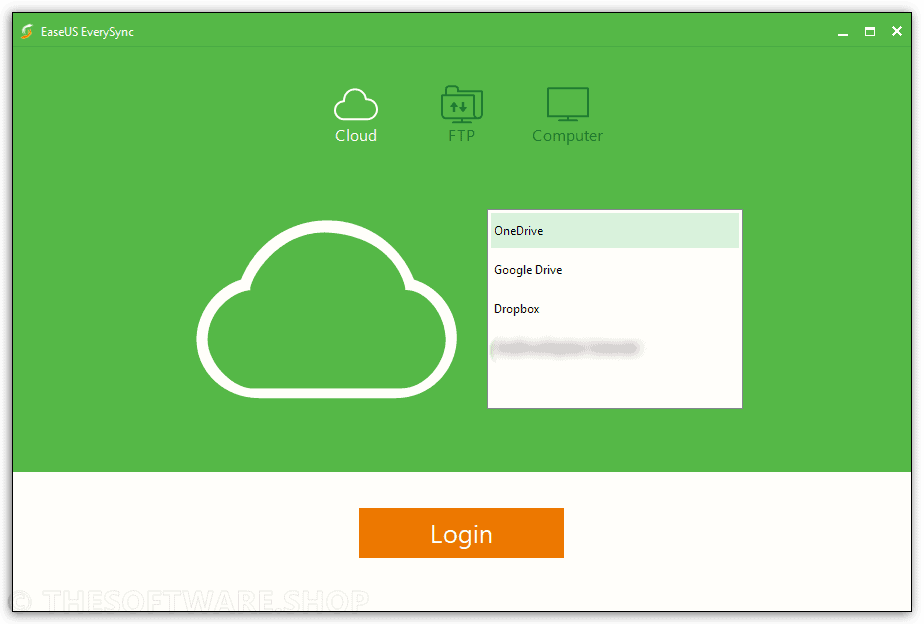Click the EaseUS EverySync logo icon

[27, 31]
